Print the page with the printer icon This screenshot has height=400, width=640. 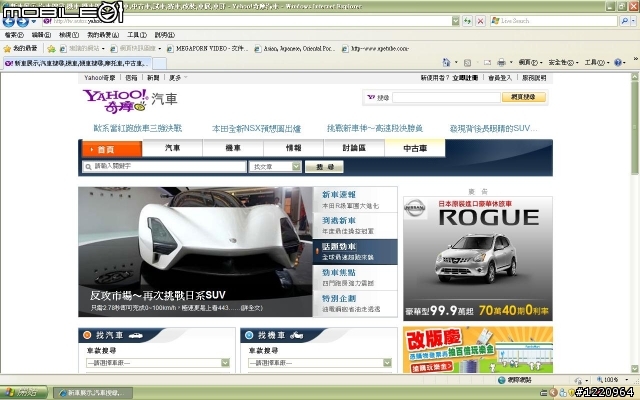[x=501, y=62]
